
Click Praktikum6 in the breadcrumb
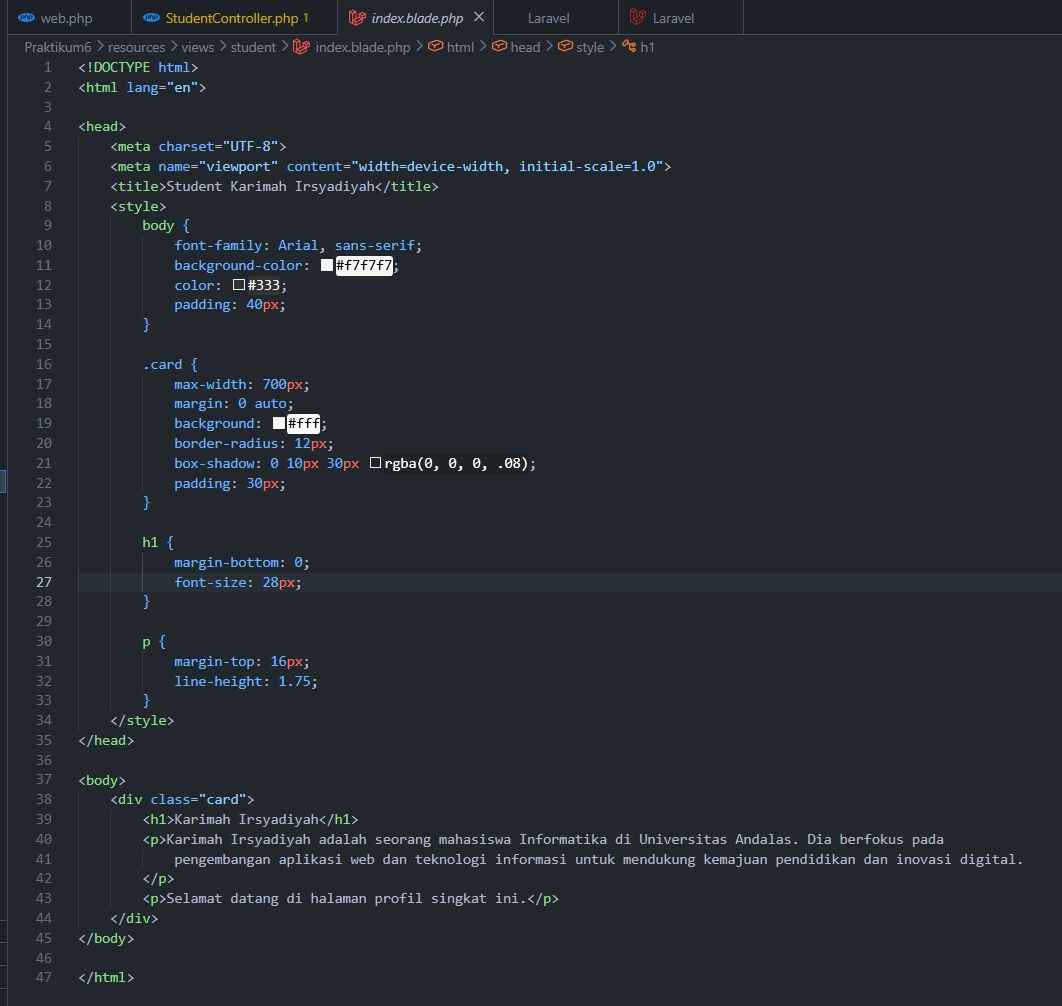[x=58, y=47]
